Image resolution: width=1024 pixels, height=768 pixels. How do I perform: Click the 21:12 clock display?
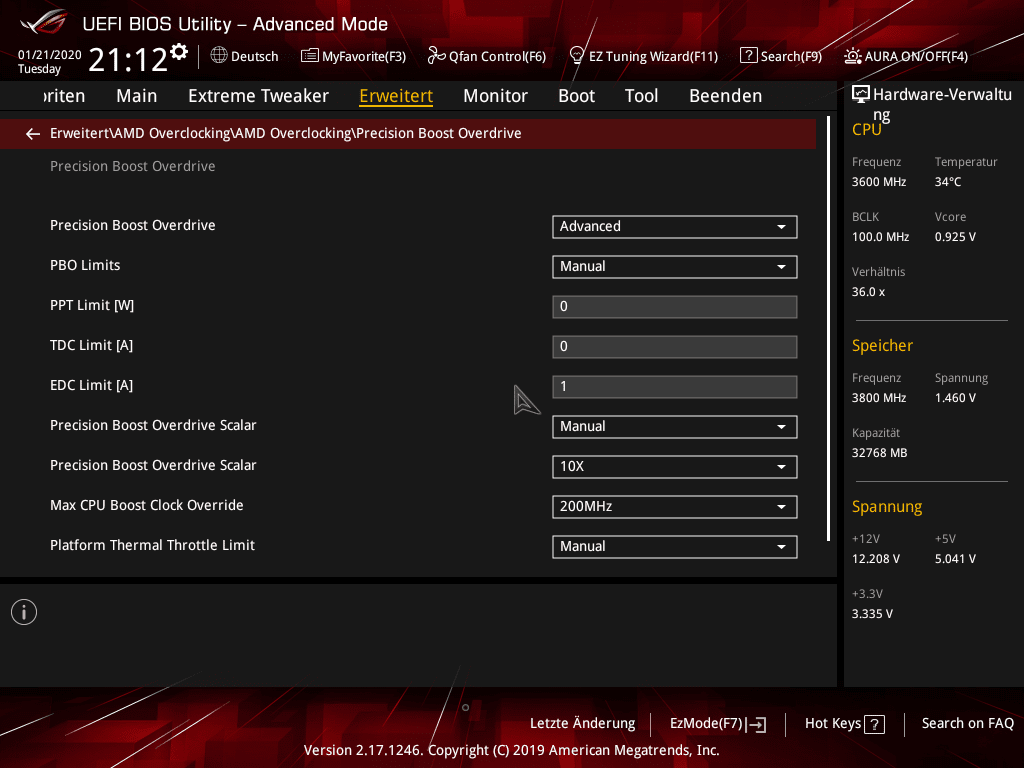coord(128,60)
